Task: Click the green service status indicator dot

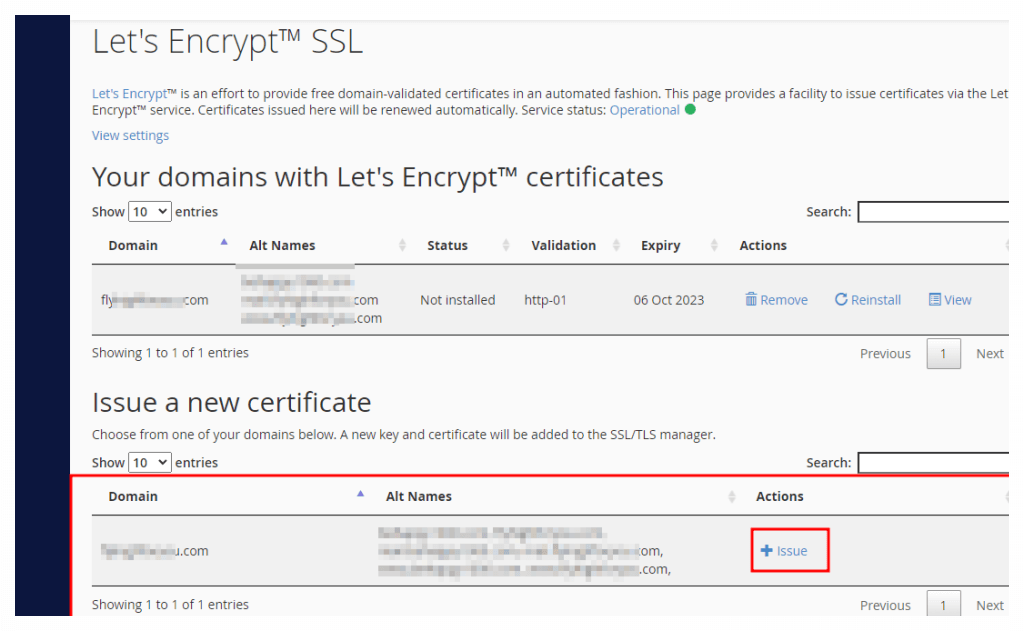Action: pos(690,109)
